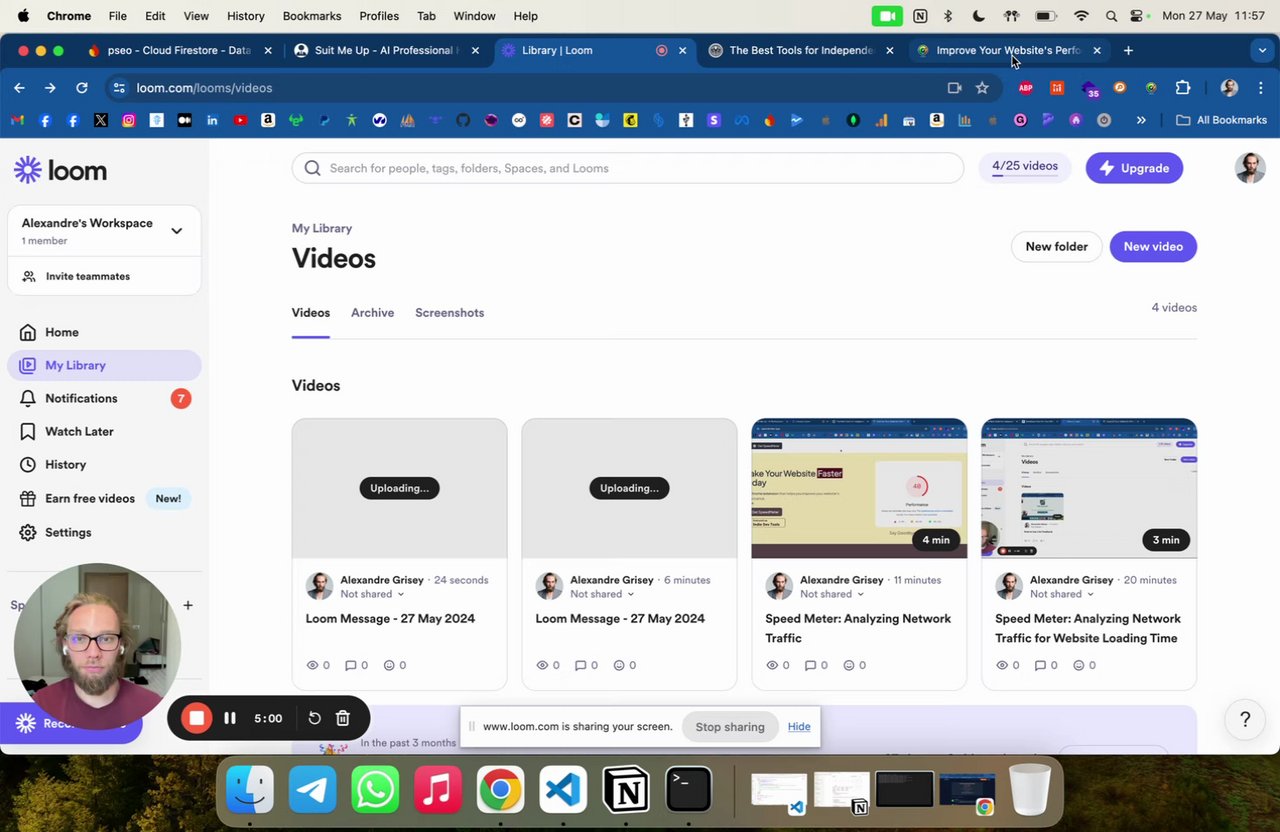The height and width of the screenshot is (832, 1280).
Task: Open the All Bookmarks folder
Action: click(x=1221, y=120)
